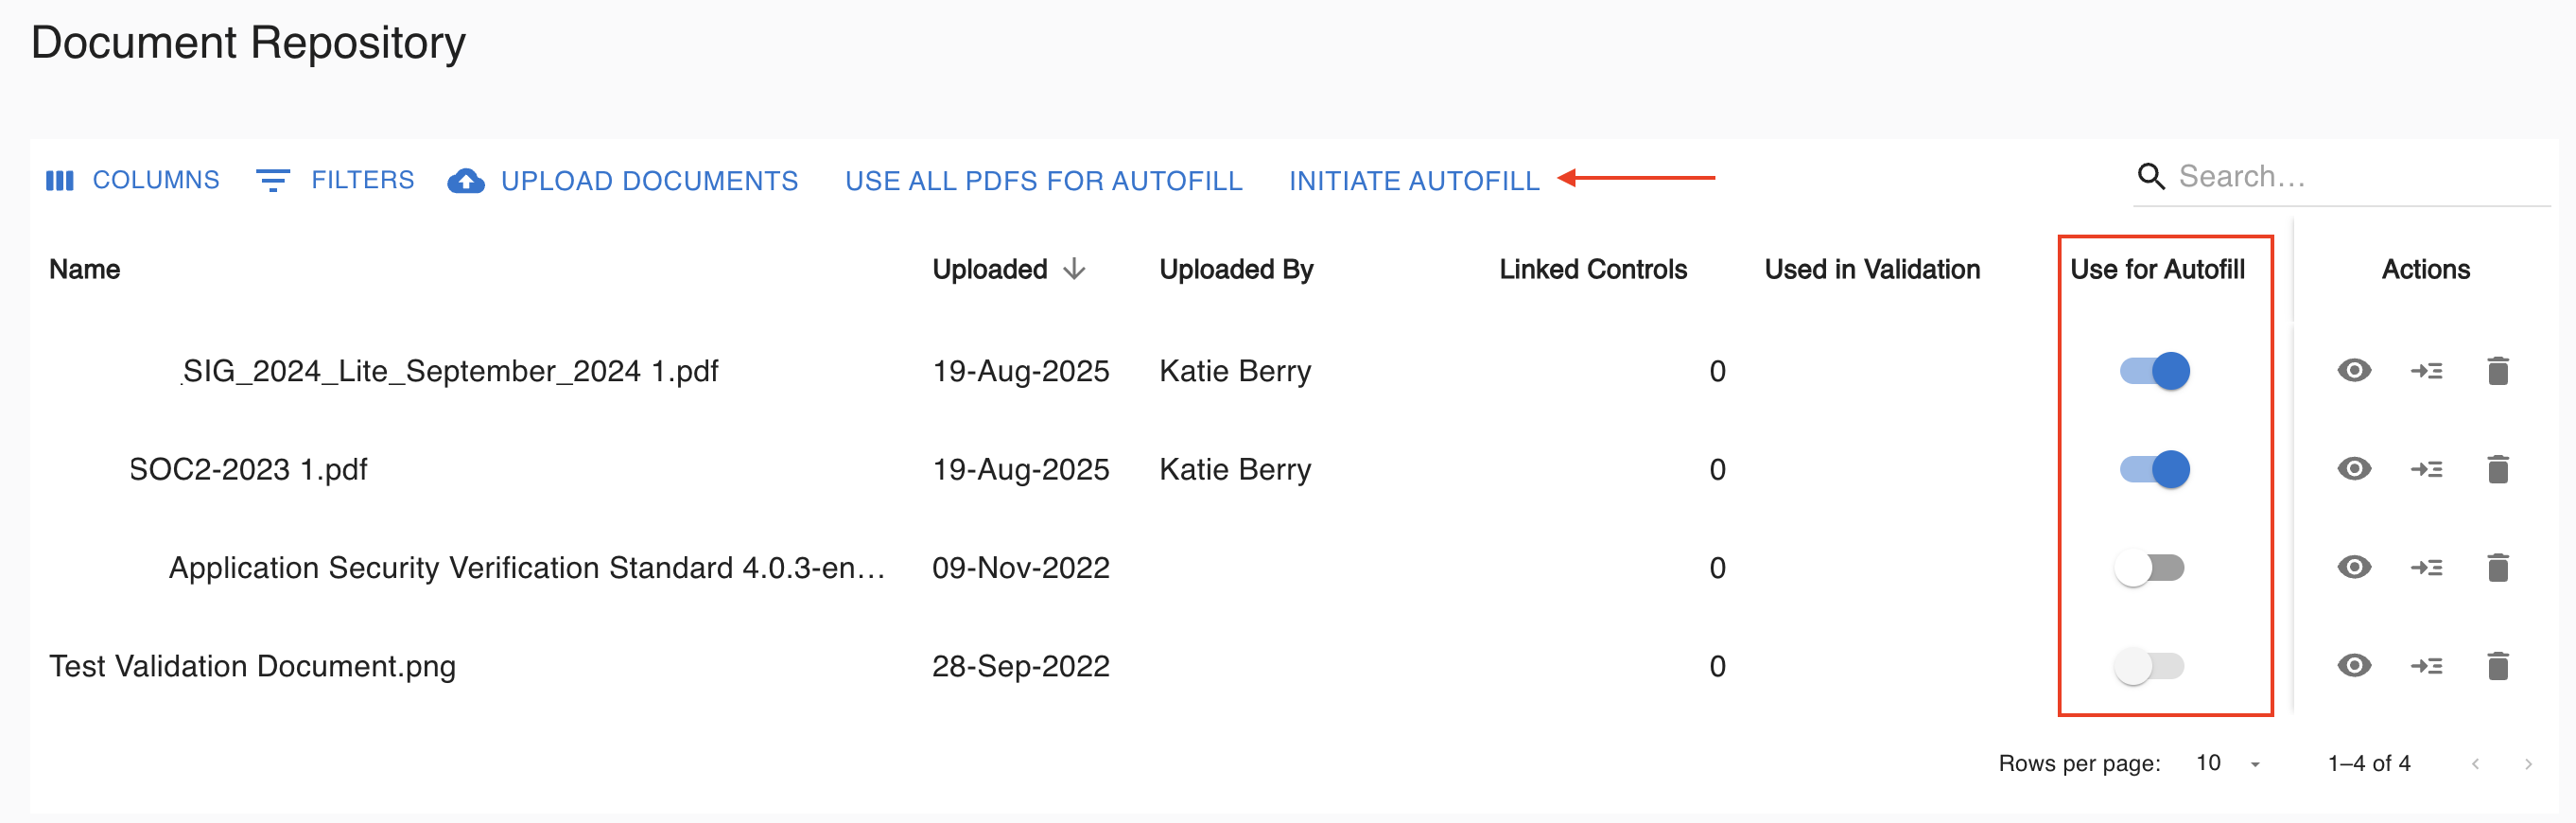Click 19-Aug-2025 date in SOC2-2023 row

[x=1021, y=469]
